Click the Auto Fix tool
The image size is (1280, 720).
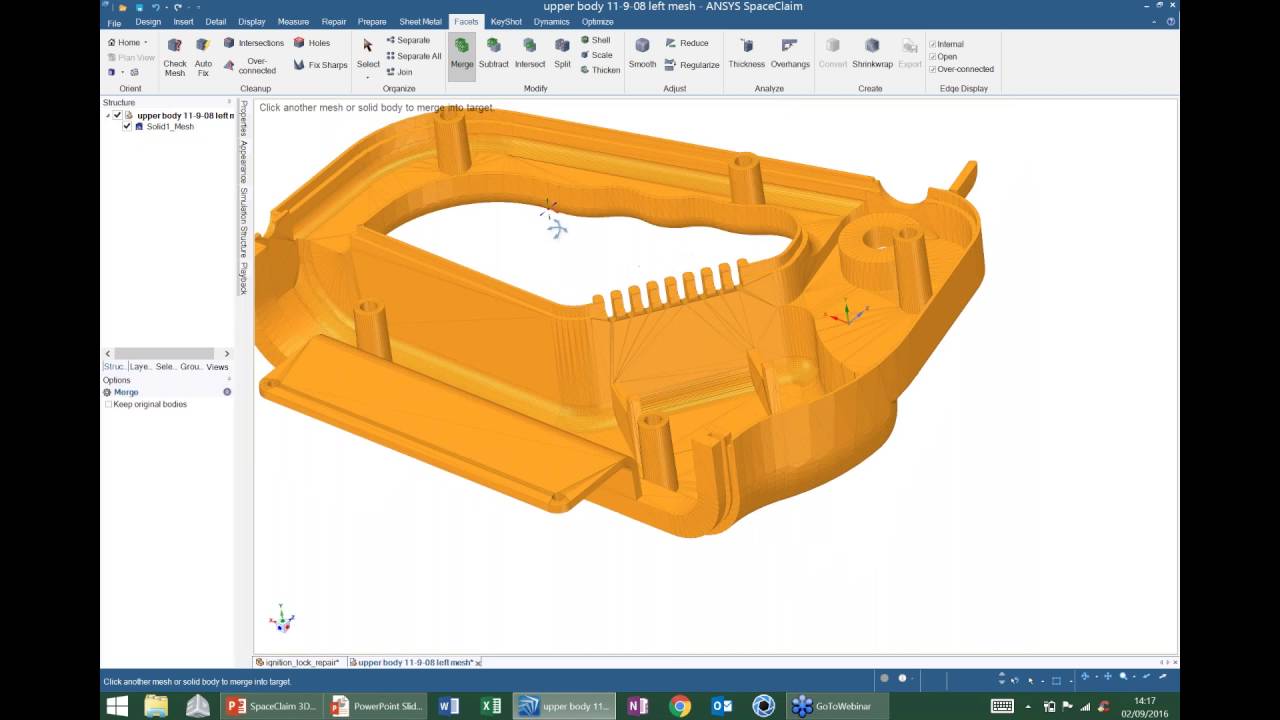pos(203,57)
